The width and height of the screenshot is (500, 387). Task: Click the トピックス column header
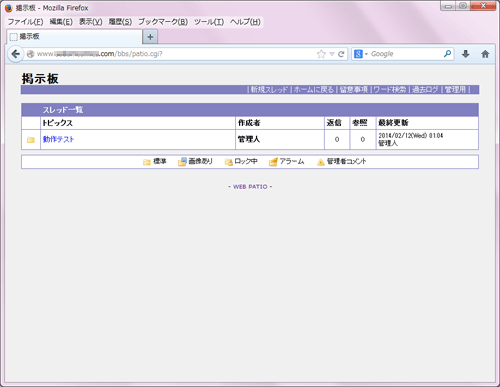[57, 123]
